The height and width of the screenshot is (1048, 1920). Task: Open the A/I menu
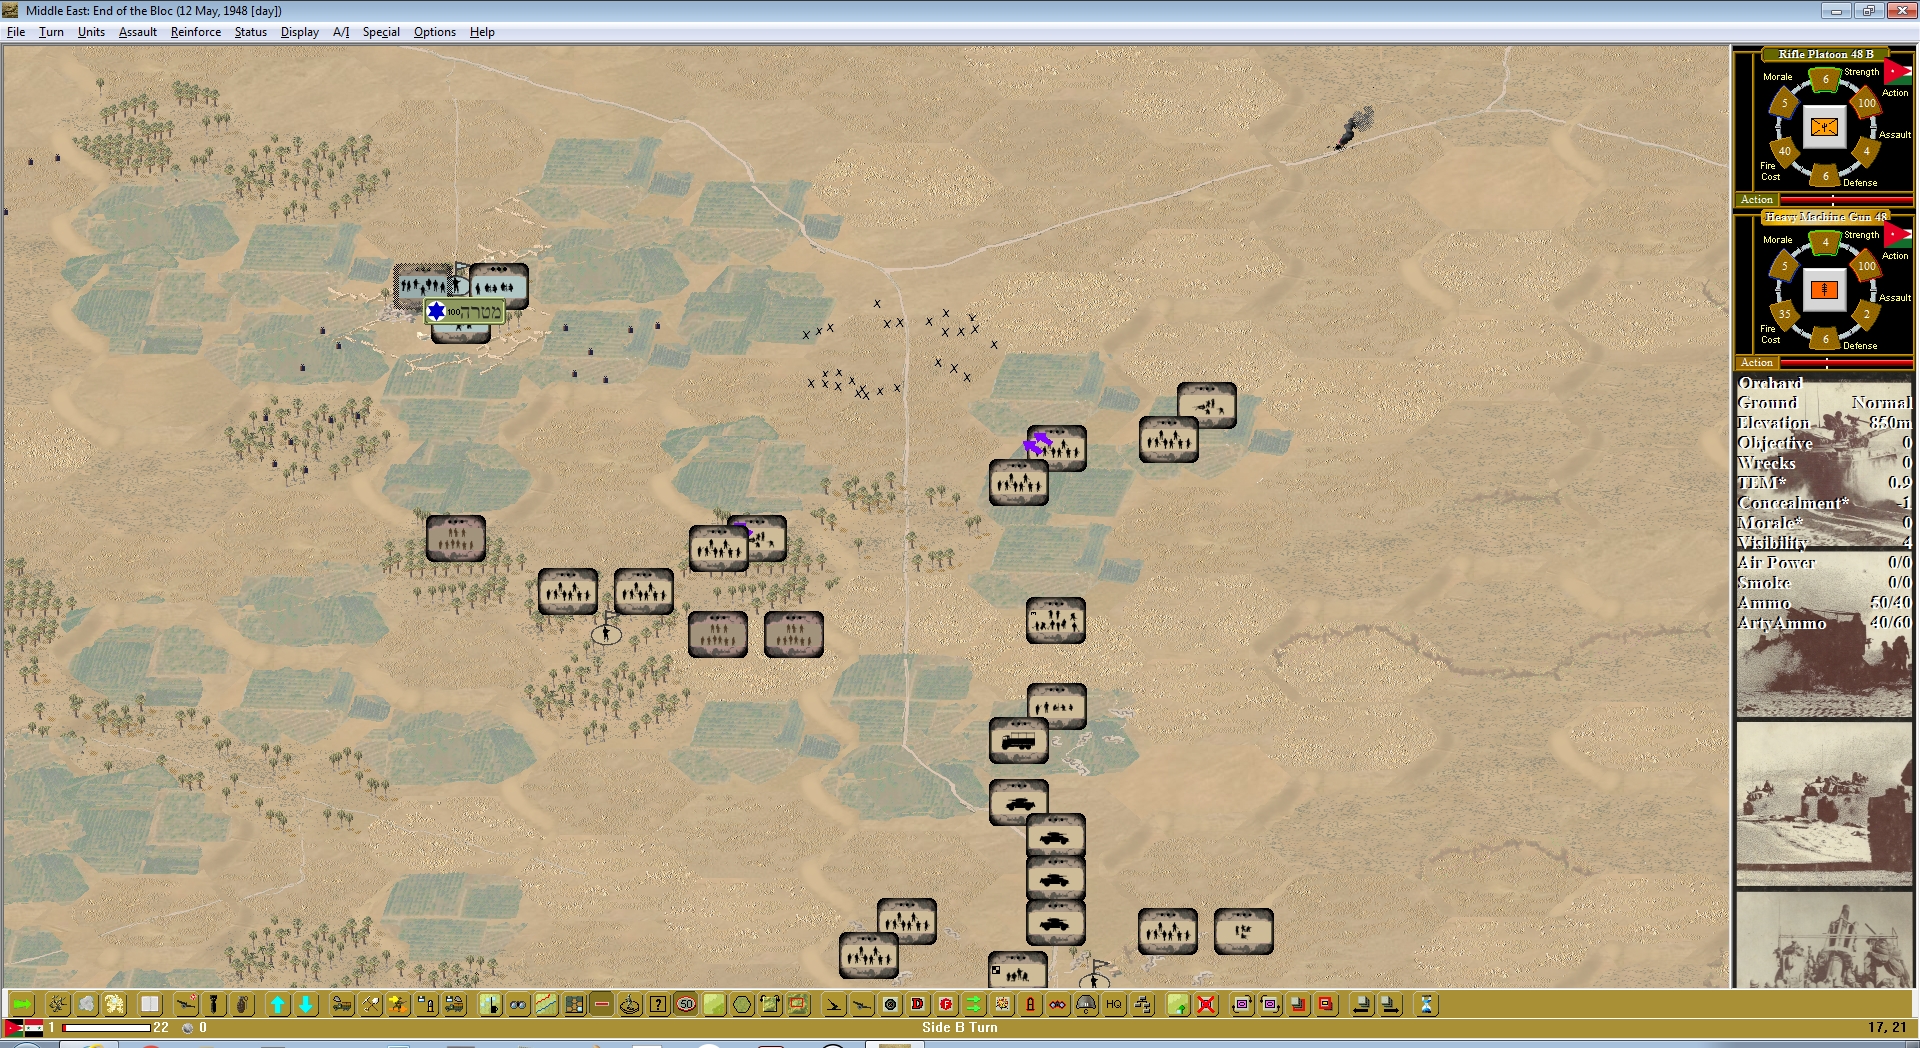click(x=341, y=32)
